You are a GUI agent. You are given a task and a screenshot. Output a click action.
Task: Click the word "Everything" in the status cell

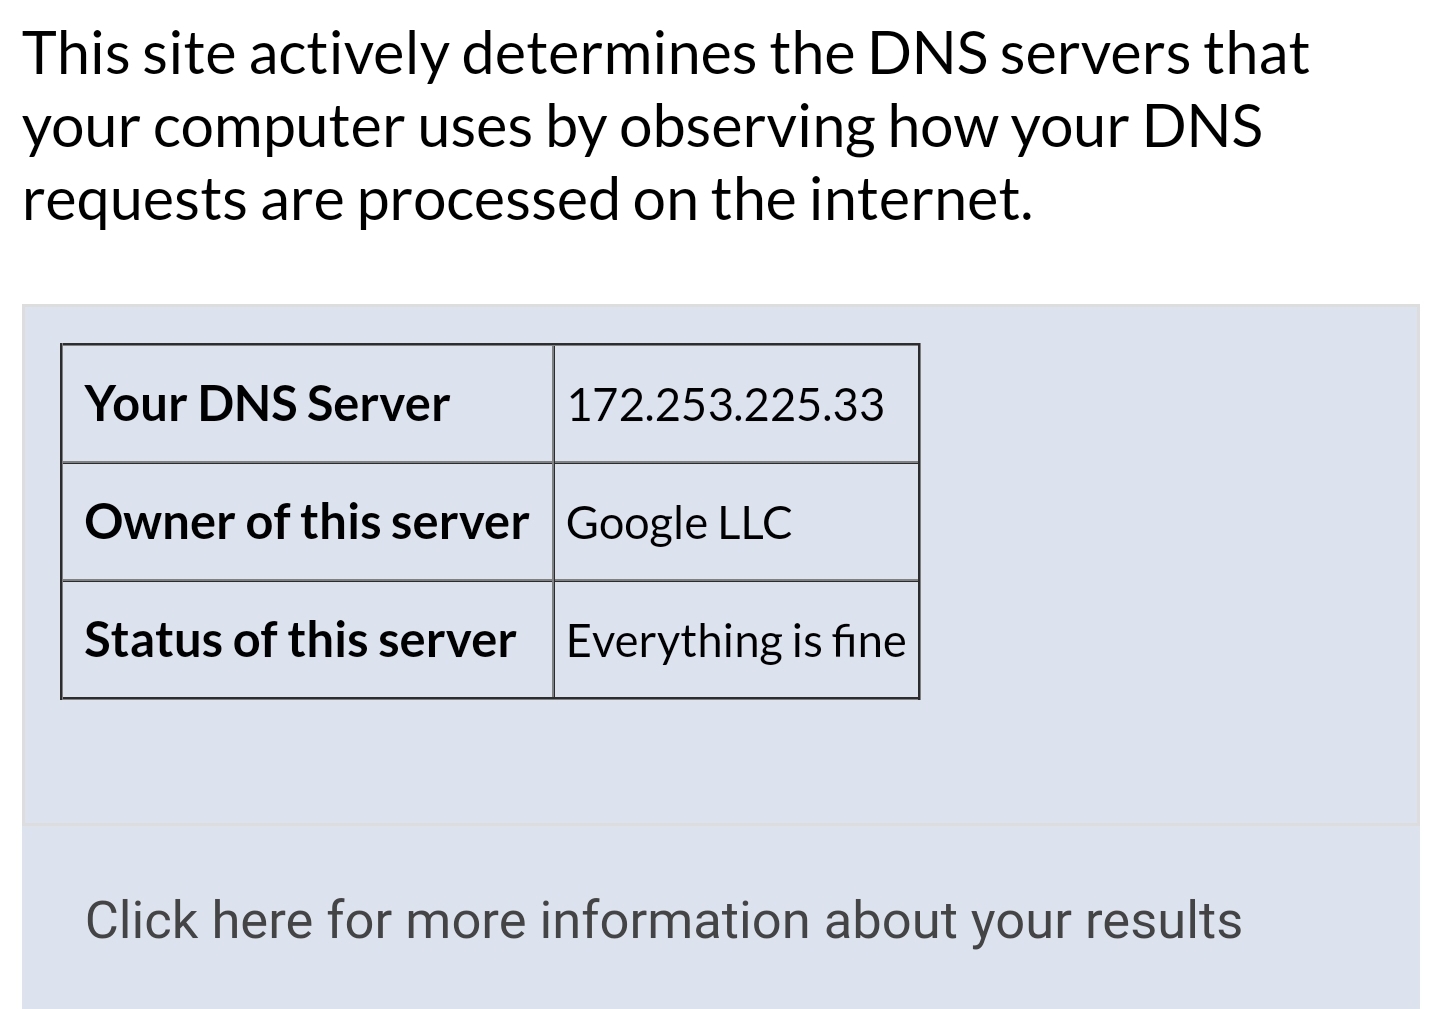point(674,642)
